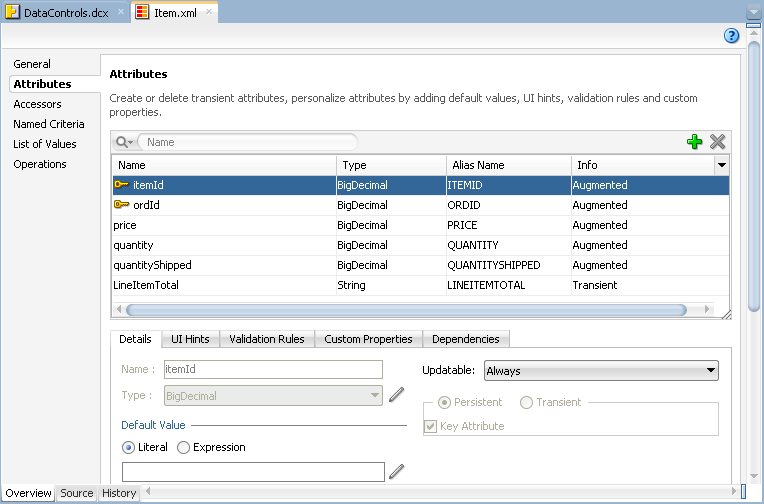Screen dimensions: 764x504
Task: Close the Item.xml tab
Action: (x=209, y=12)
